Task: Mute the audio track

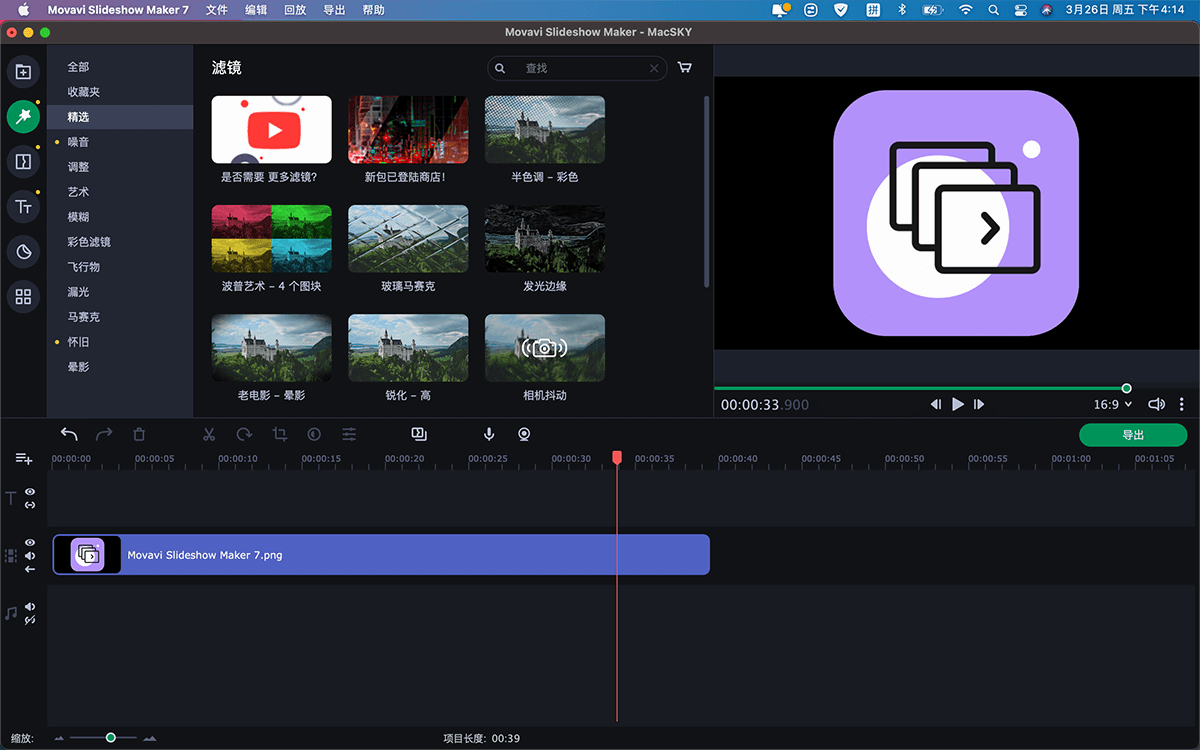Action: point(30,607)
